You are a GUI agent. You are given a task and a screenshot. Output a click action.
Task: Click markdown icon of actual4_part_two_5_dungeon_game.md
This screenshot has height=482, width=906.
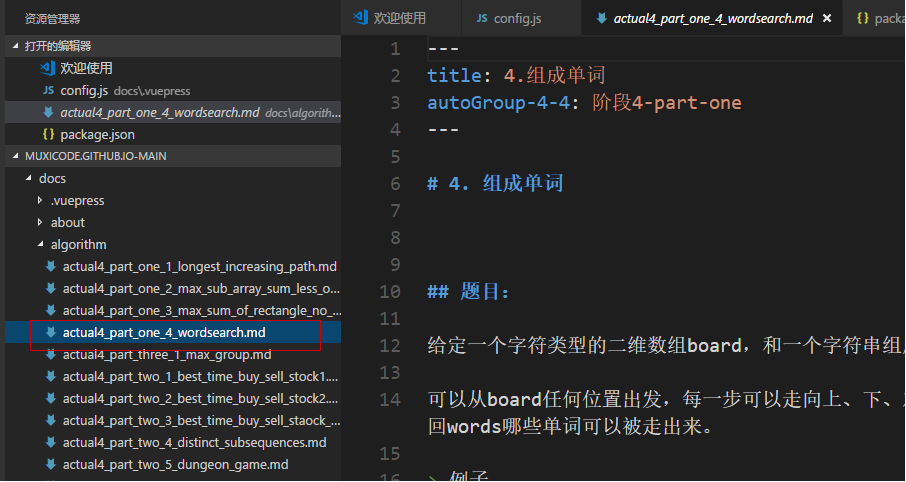point(50,464)
